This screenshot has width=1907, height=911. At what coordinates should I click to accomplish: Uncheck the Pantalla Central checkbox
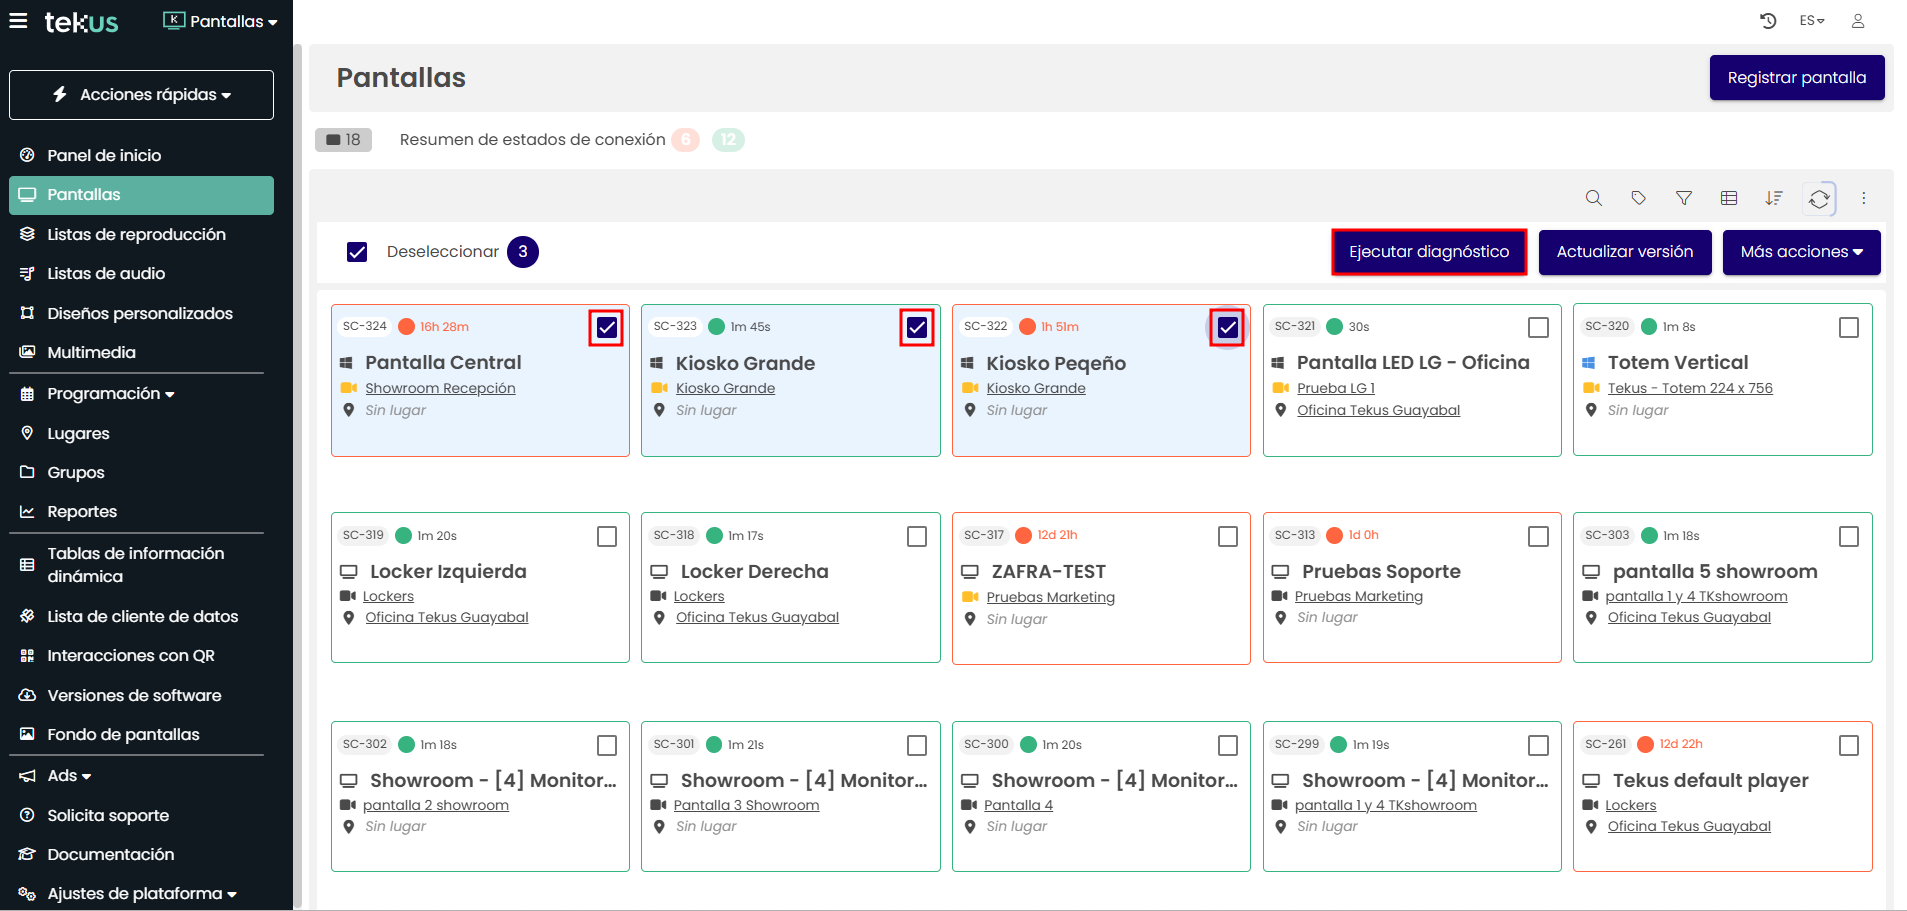(606, 327)
